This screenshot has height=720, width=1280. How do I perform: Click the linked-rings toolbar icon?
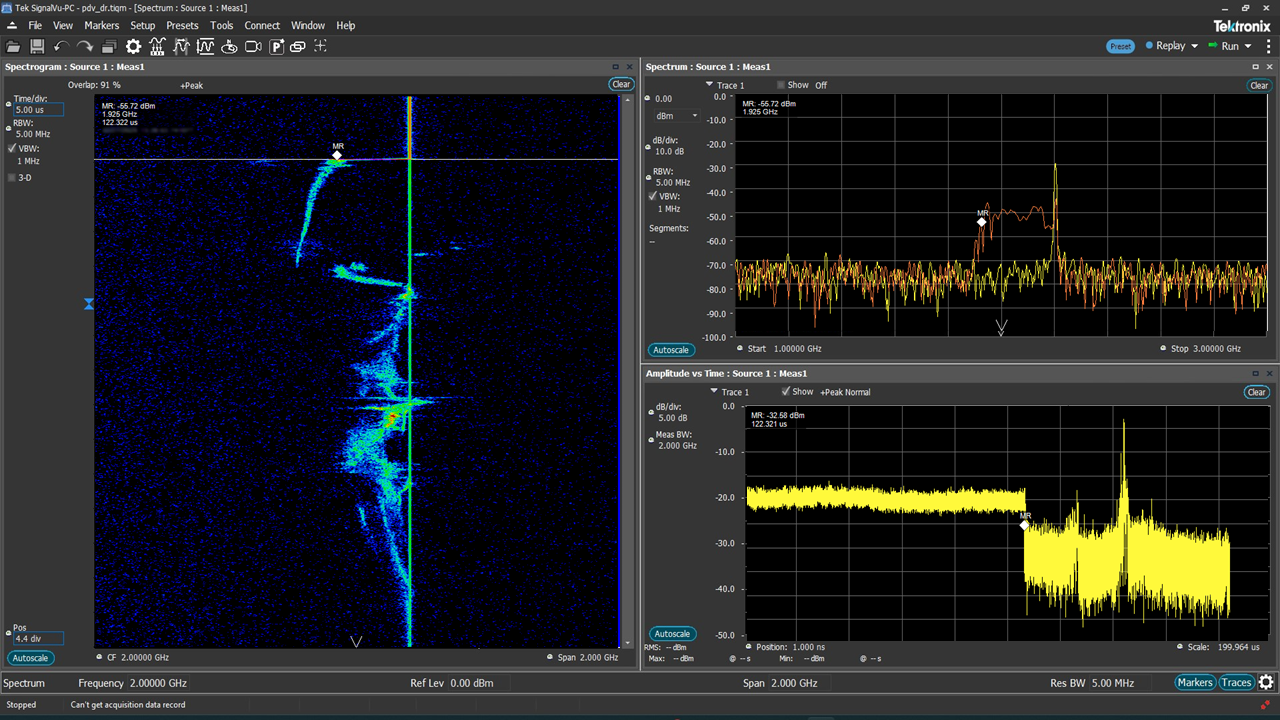click(x=297, y=46)
